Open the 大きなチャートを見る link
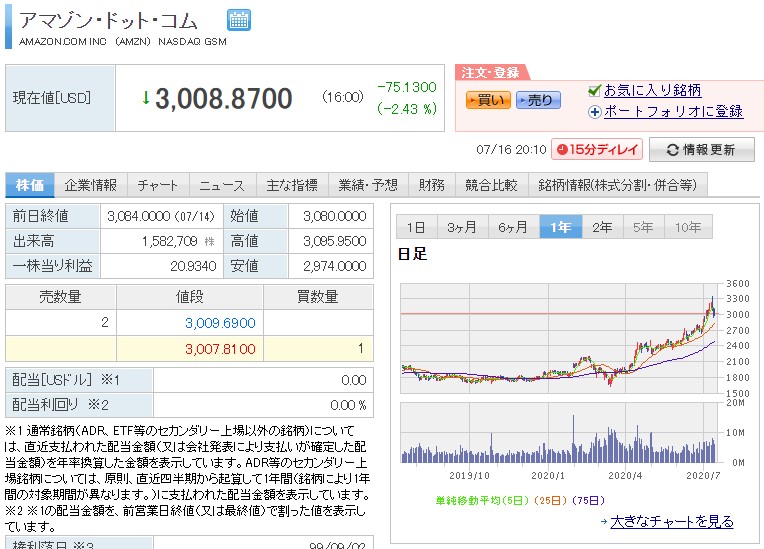764x549 pixels. [x=672, y=521]
